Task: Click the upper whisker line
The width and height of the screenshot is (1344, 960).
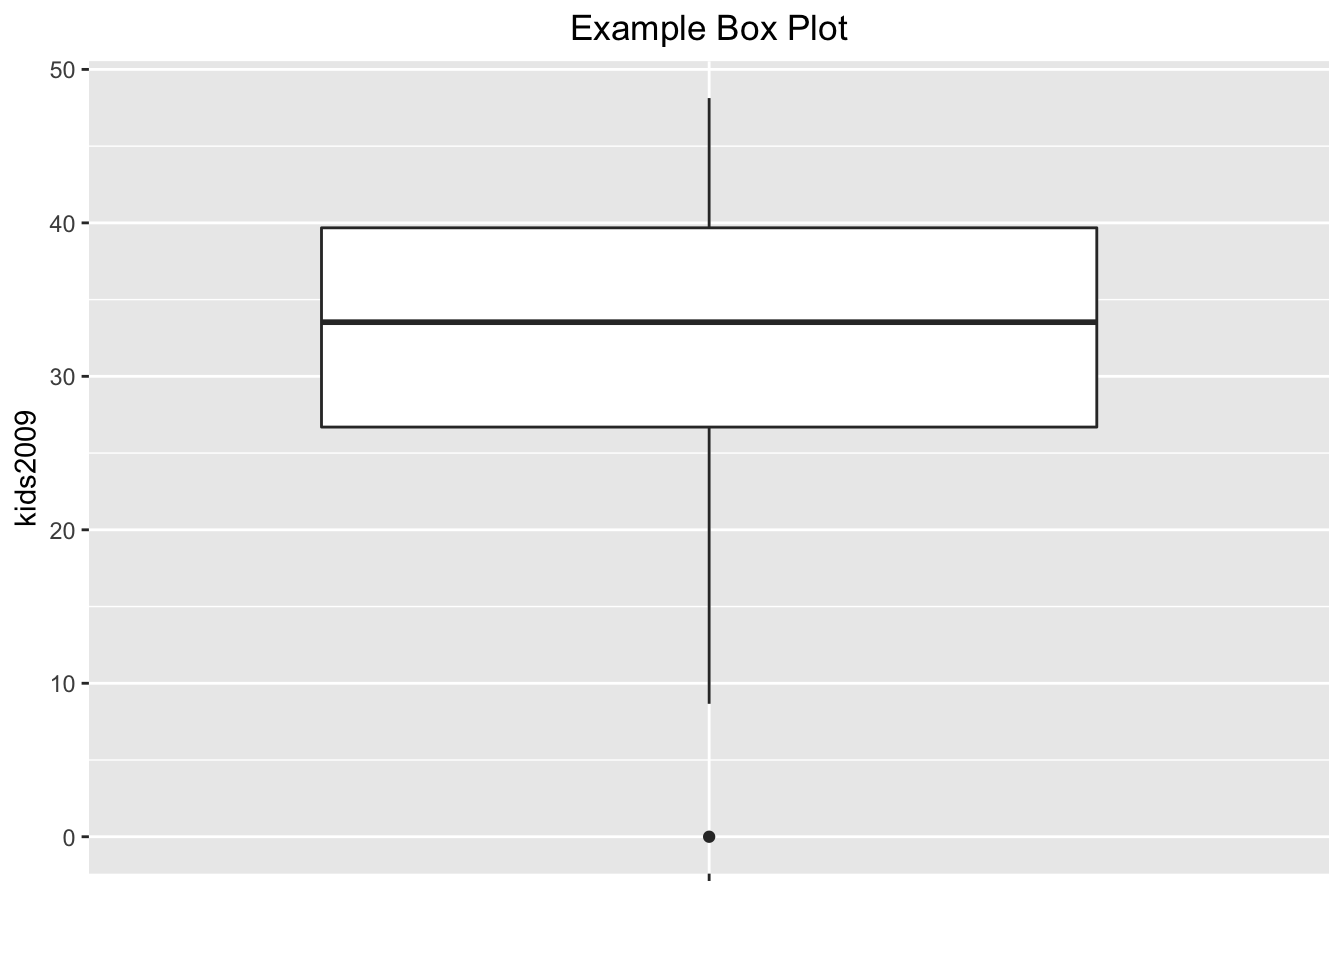Action: click(709, 163)
